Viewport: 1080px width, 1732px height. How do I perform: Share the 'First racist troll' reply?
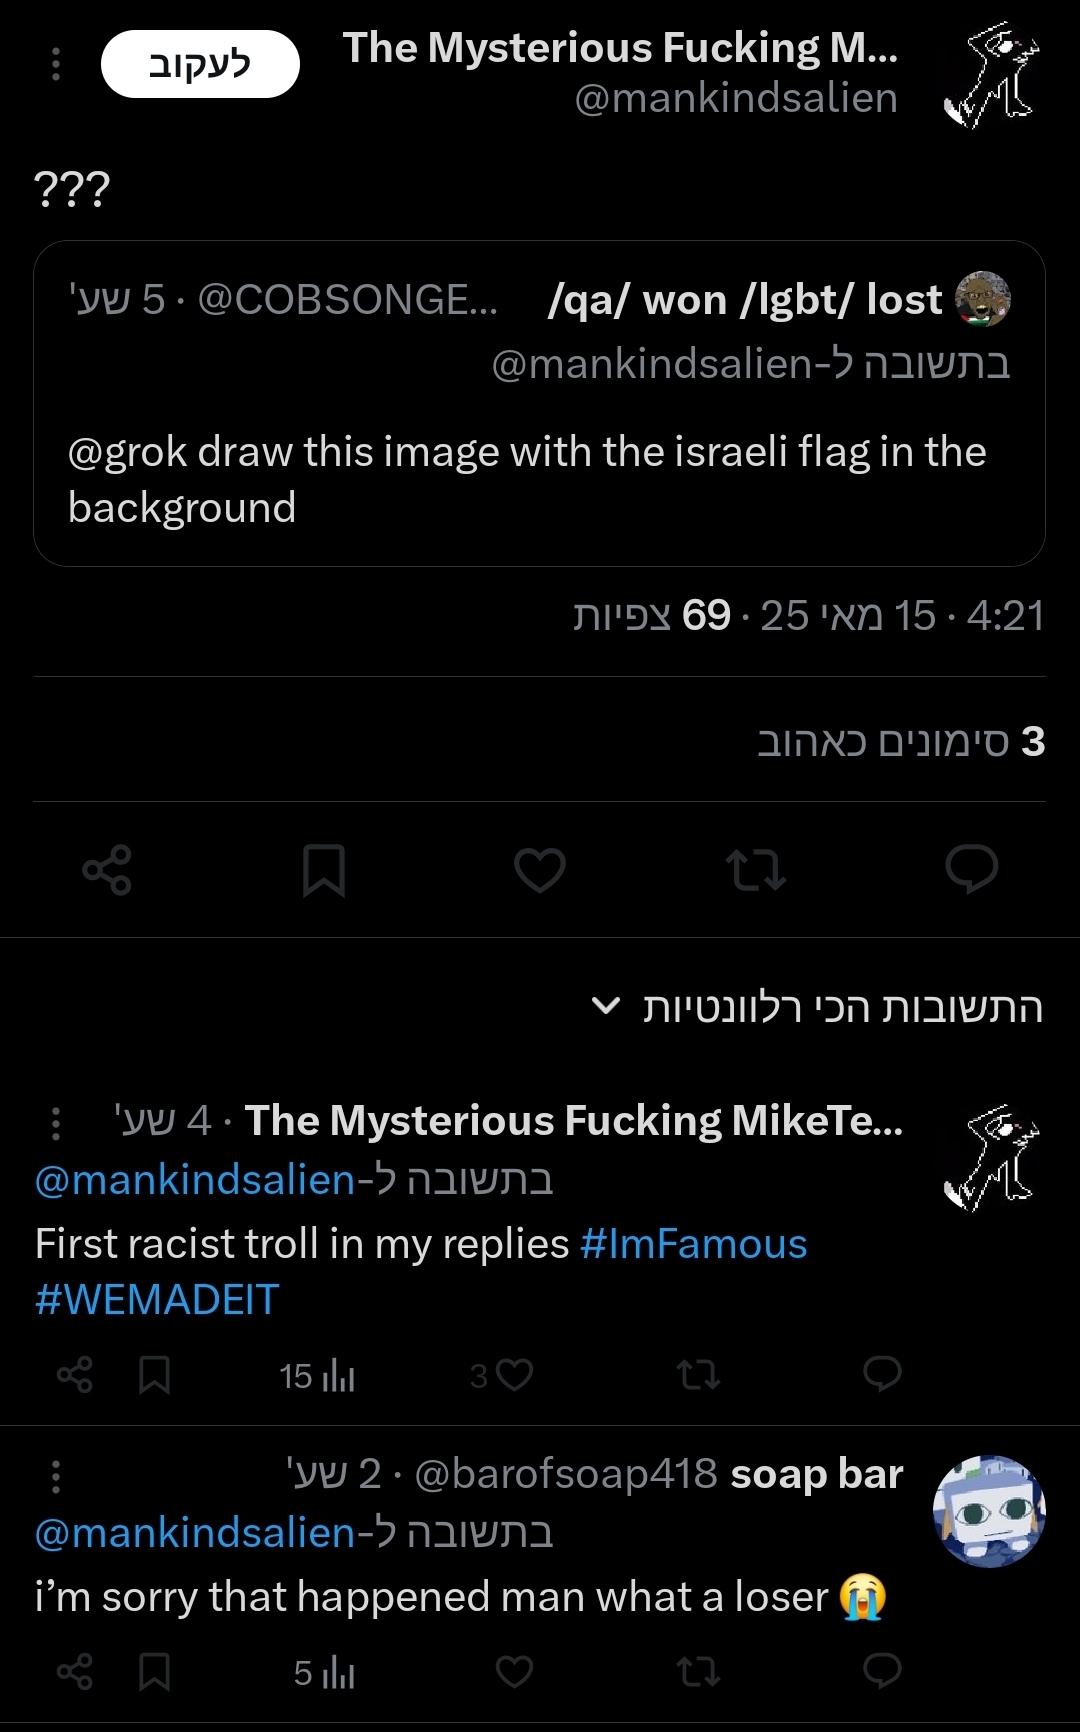tap(75, 1376)
